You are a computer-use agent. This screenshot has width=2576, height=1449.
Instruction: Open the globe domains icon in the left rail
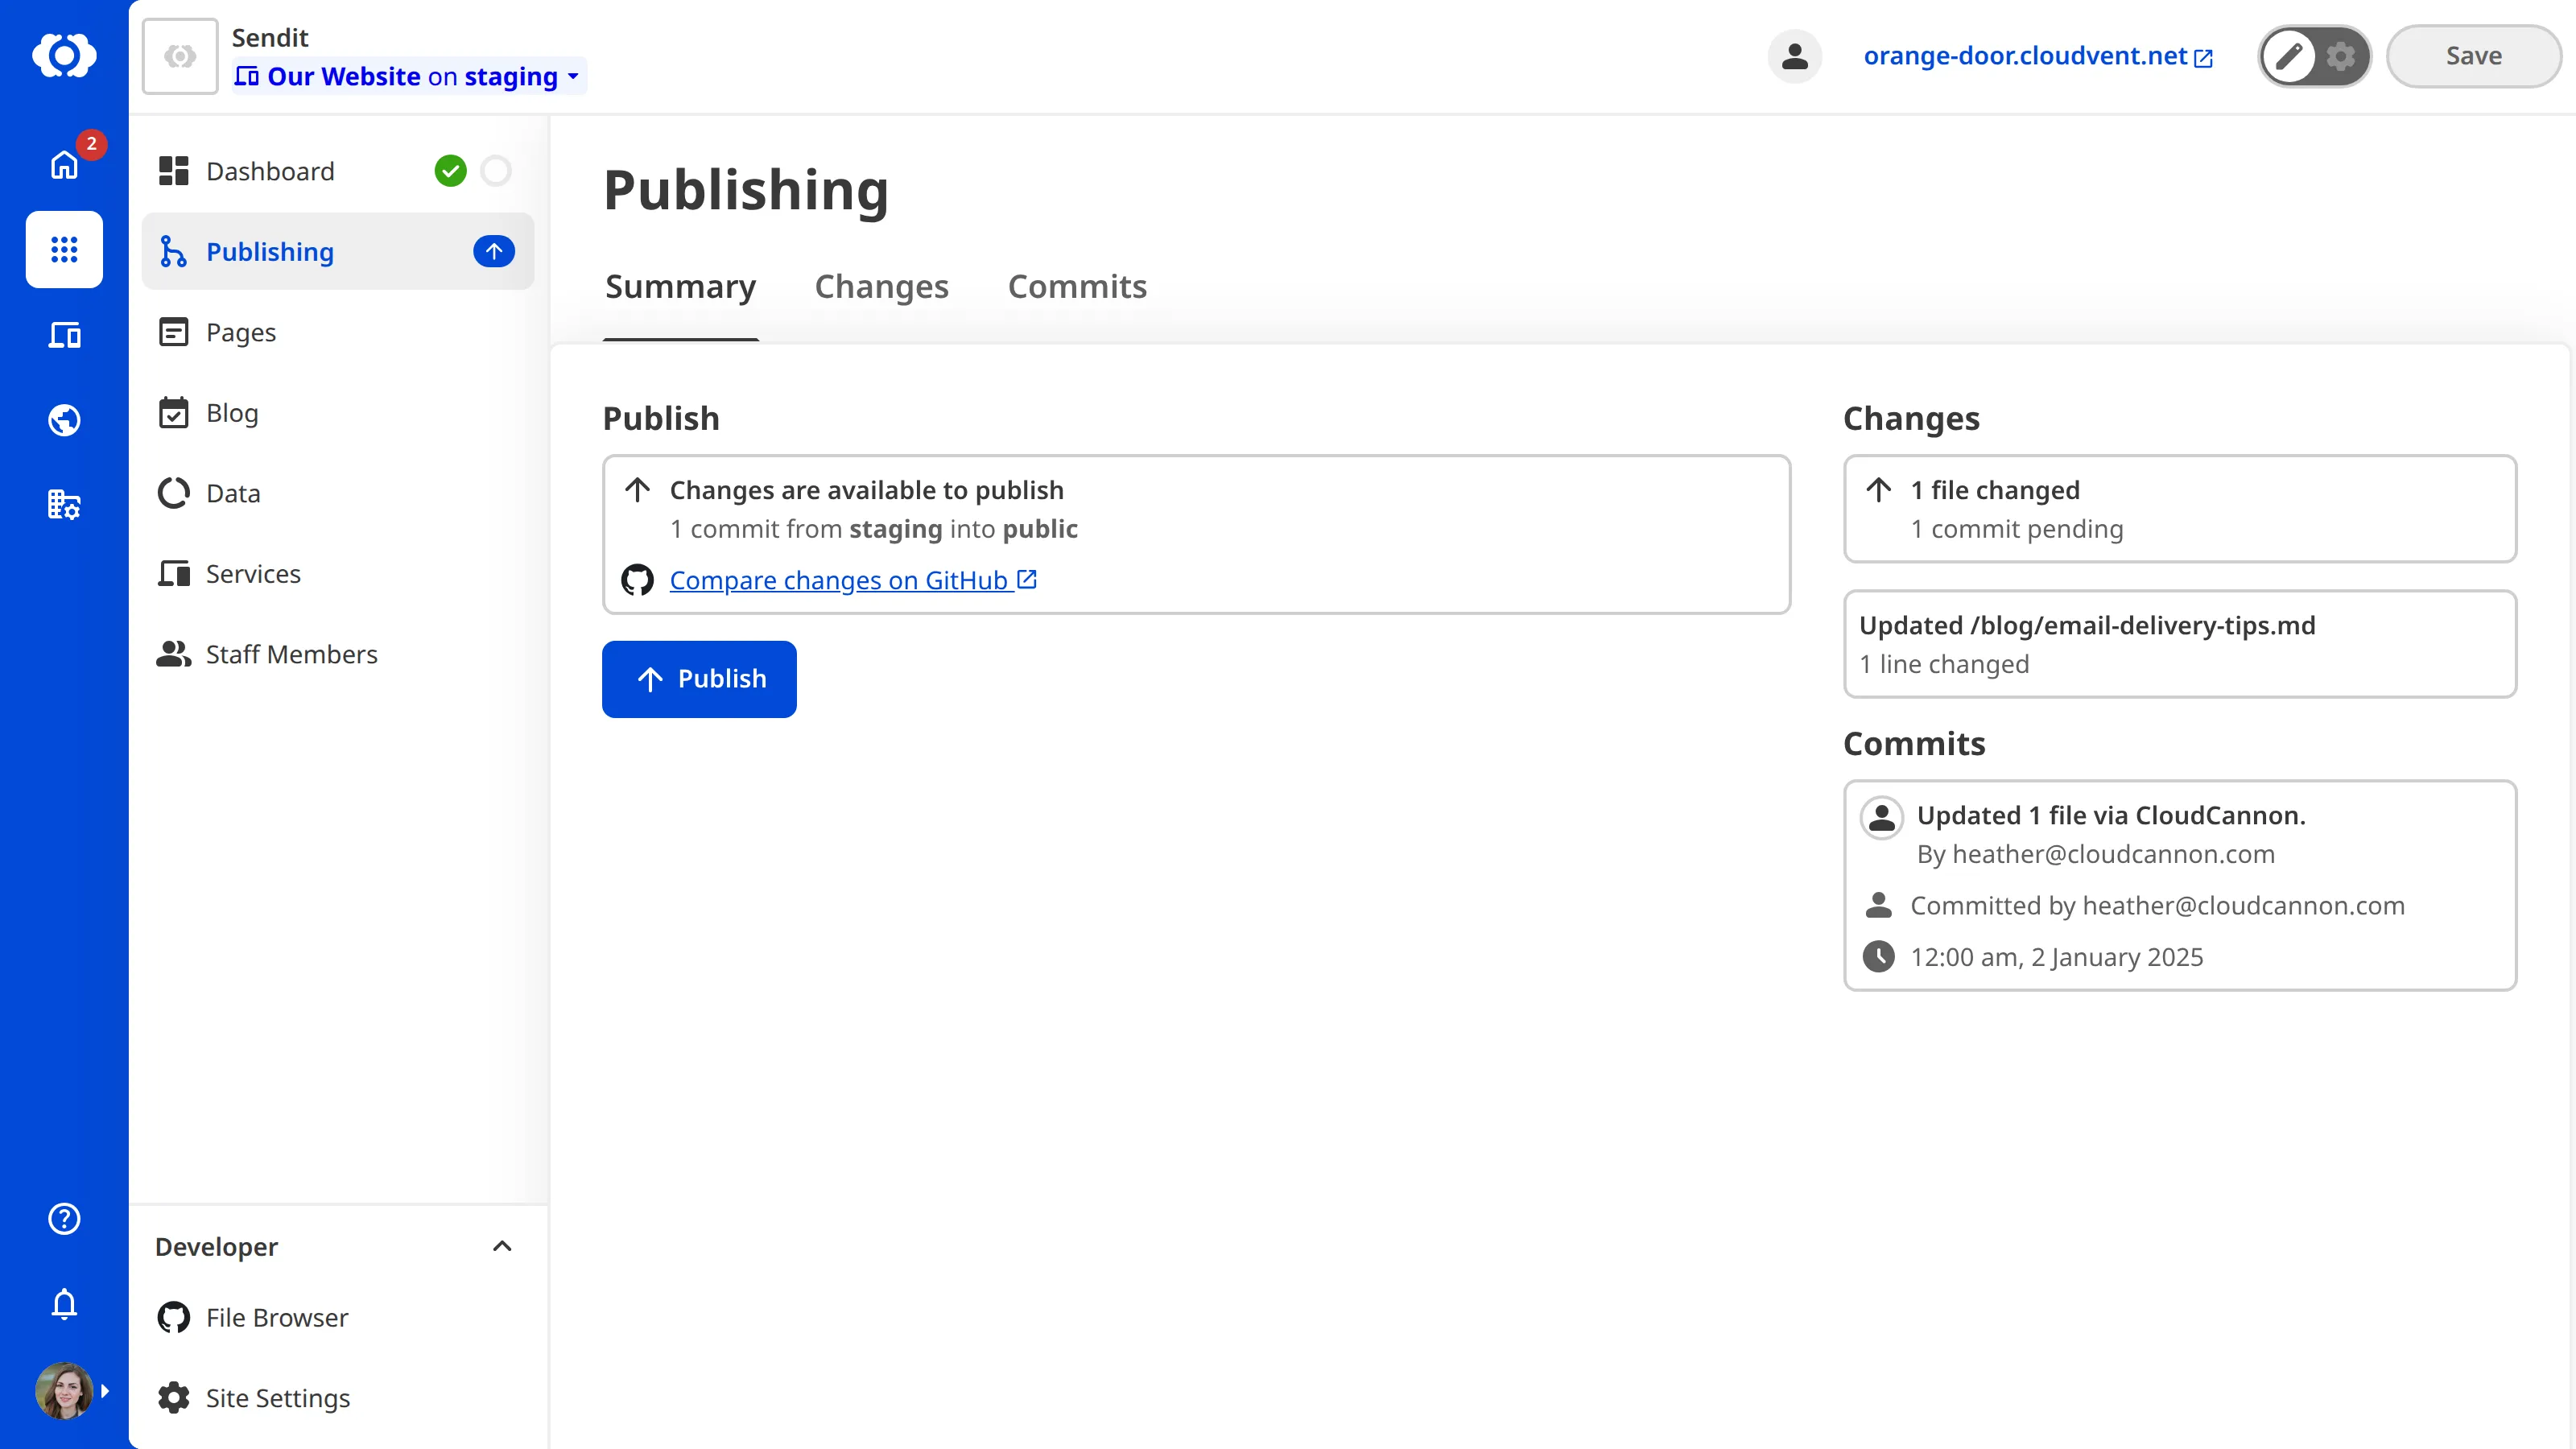click(x=64, y=420)
